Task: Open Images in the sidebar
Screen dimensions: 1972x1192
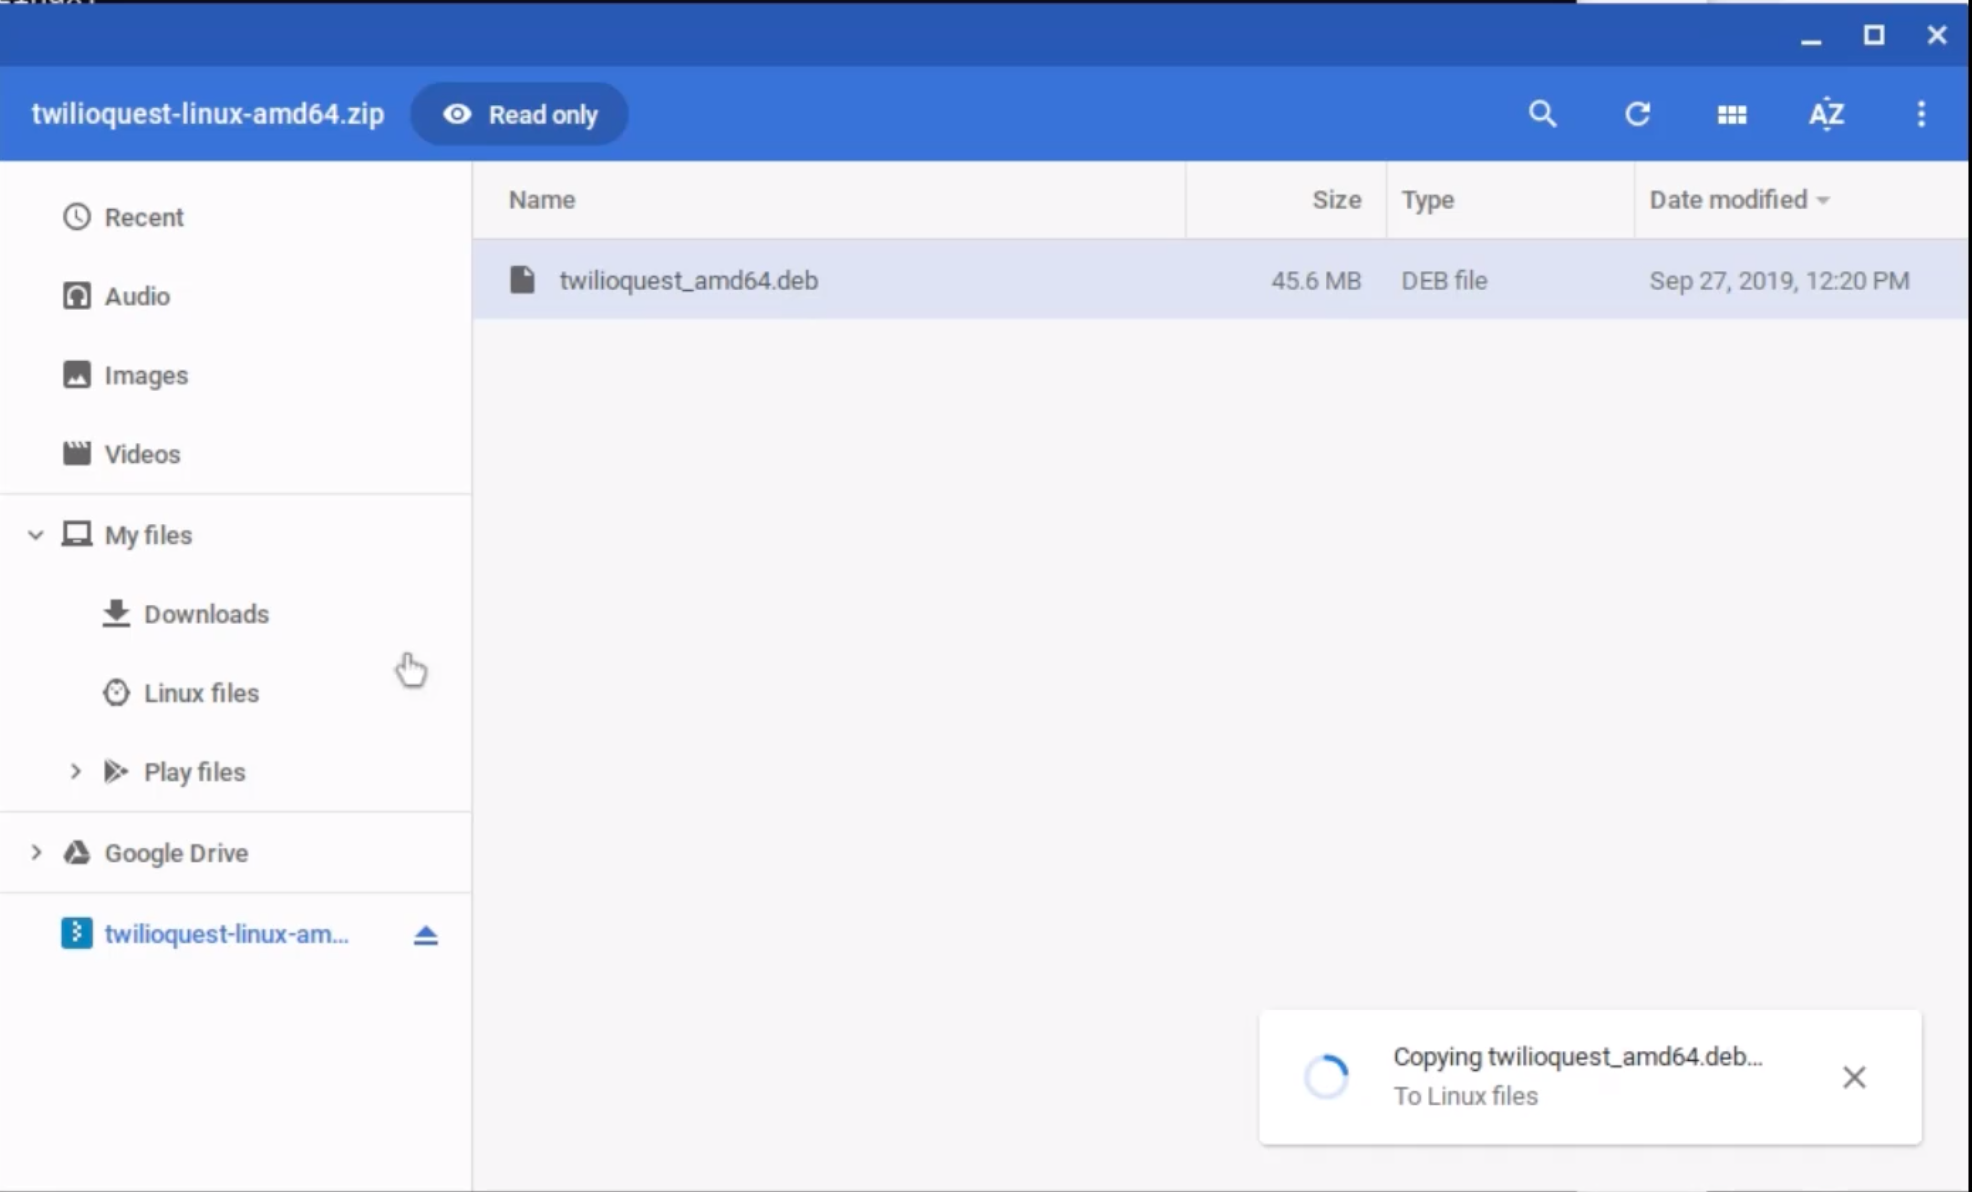Action: click(146, 375)
